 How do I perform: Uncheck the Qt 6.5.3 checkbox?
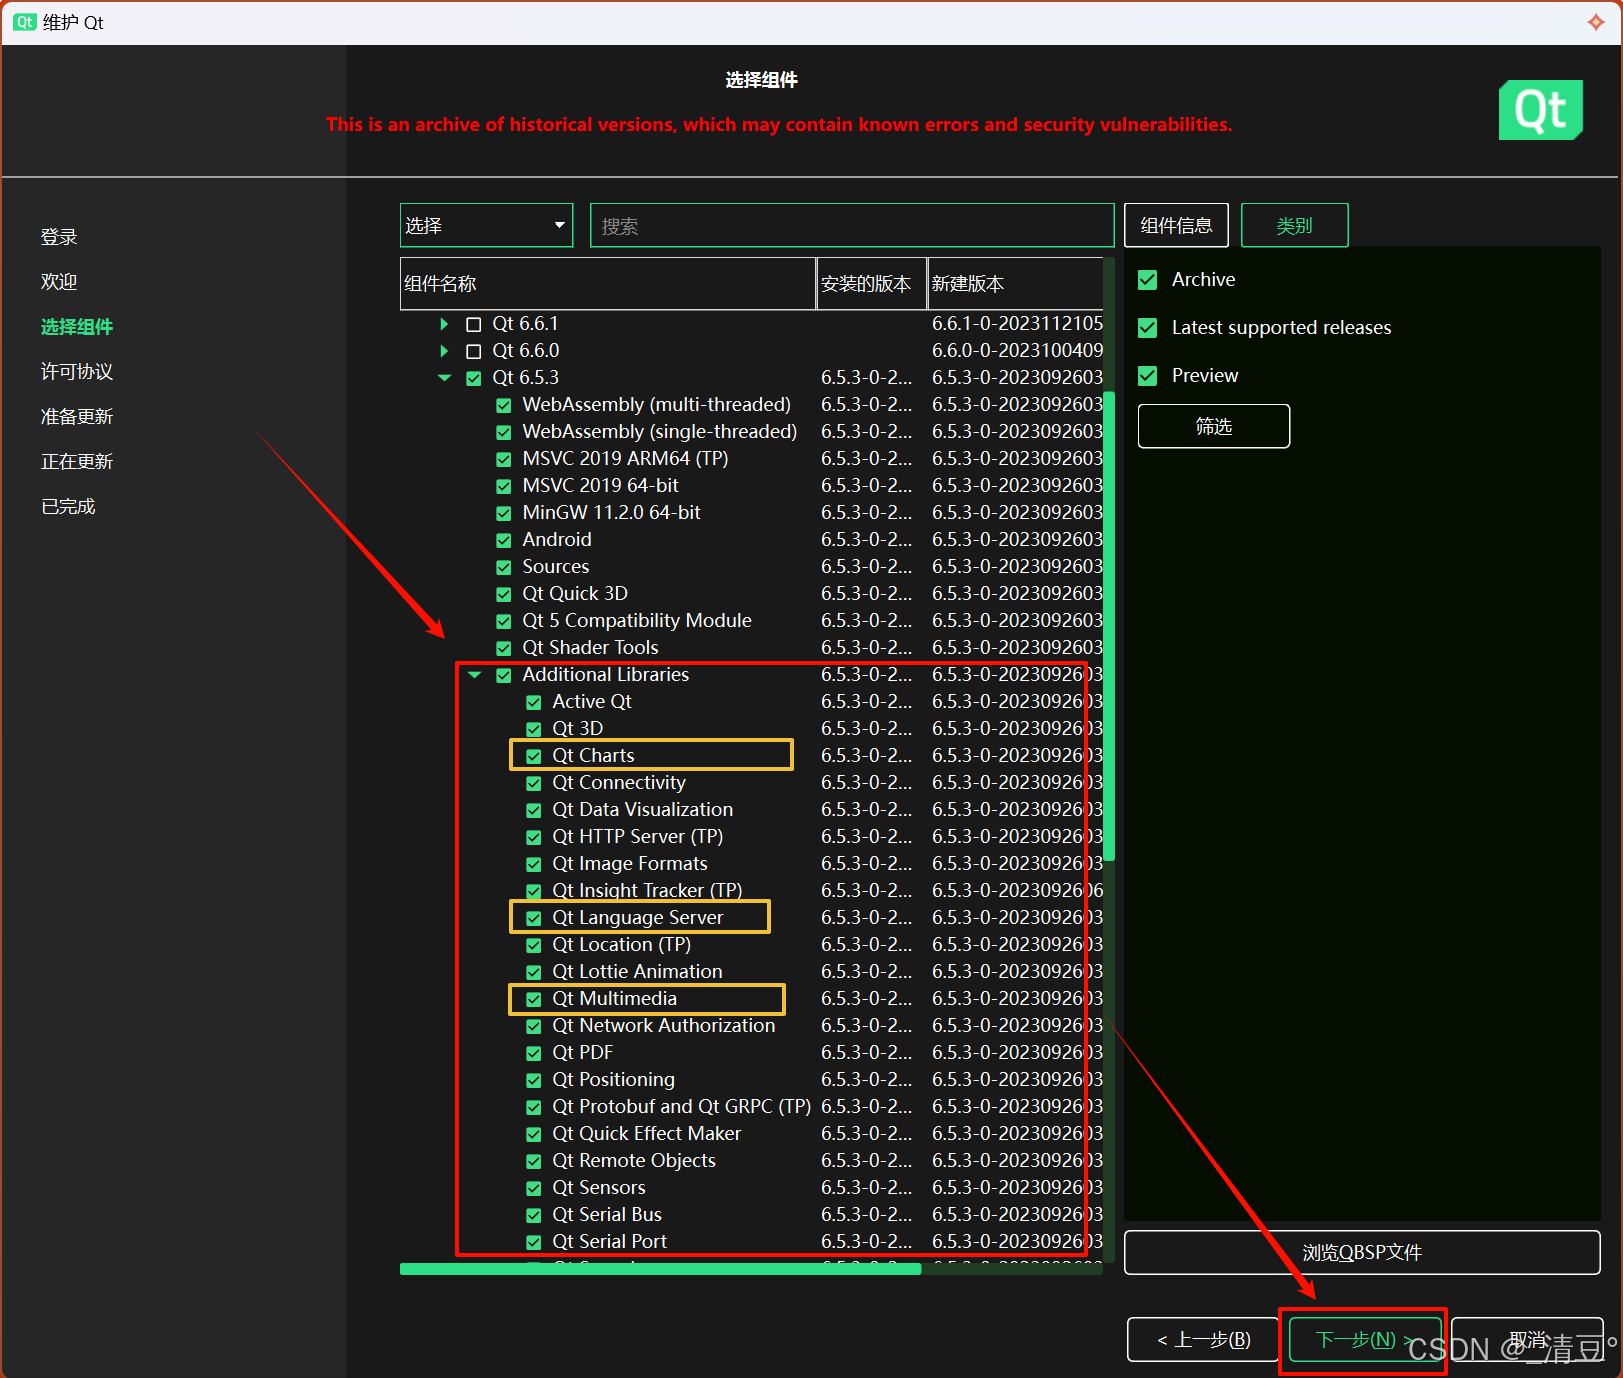coord(474,378)
